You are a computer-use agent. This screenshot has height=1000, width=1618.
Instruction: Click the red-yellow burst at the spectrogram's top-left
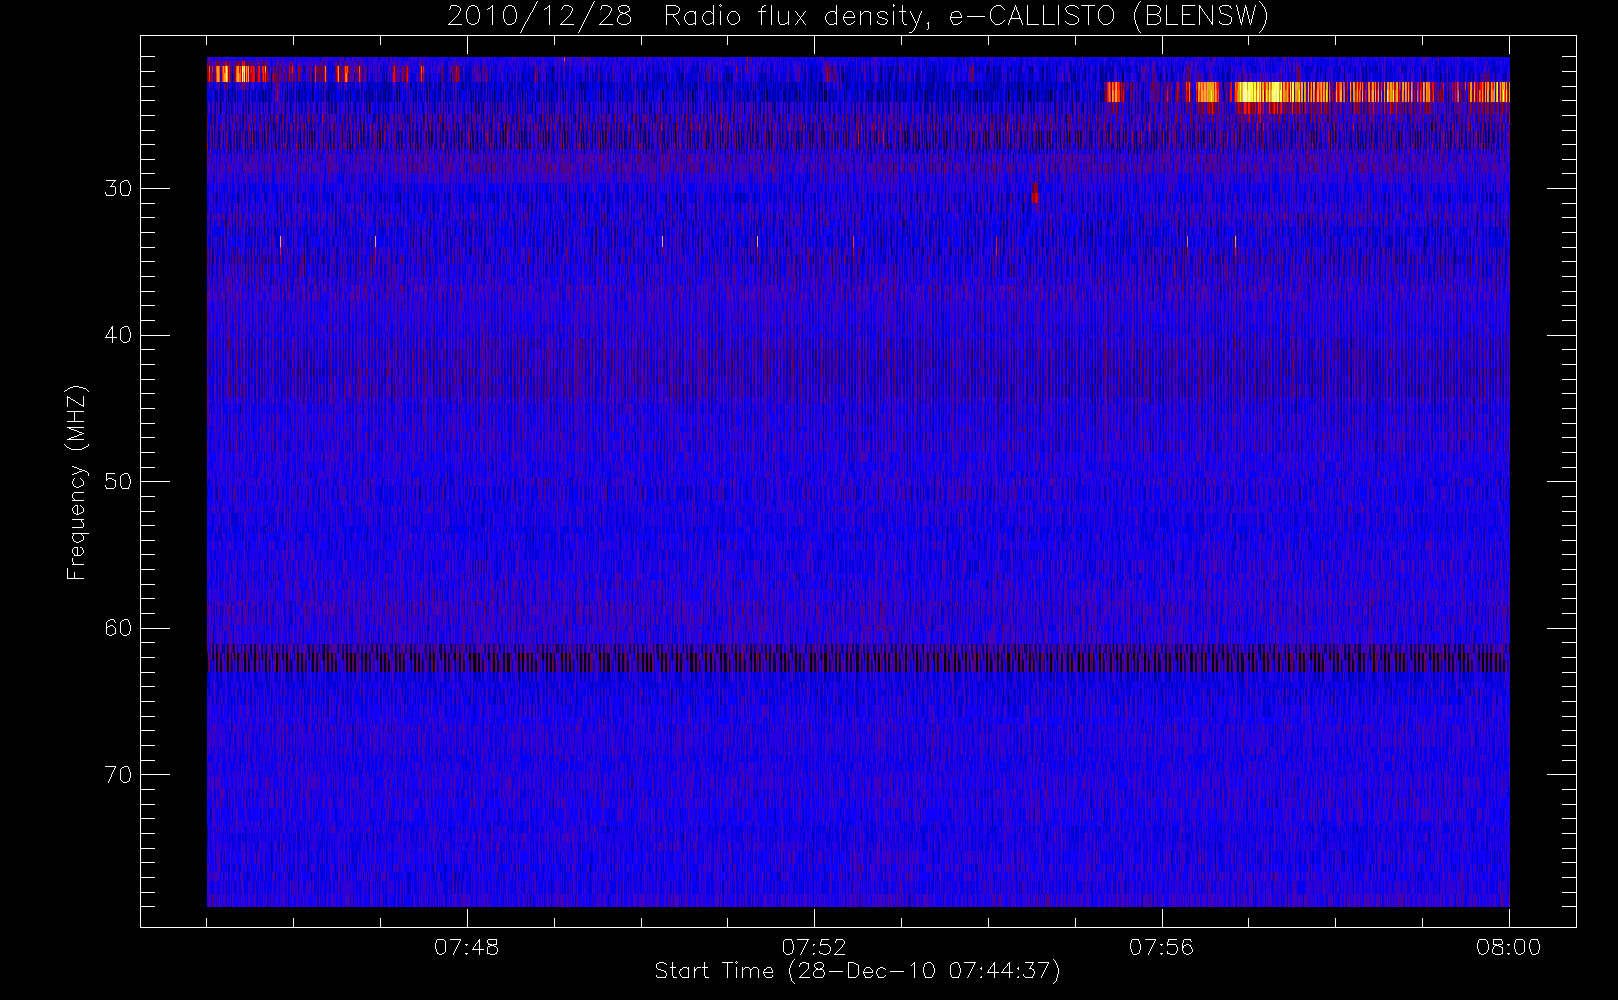(237, 72)
